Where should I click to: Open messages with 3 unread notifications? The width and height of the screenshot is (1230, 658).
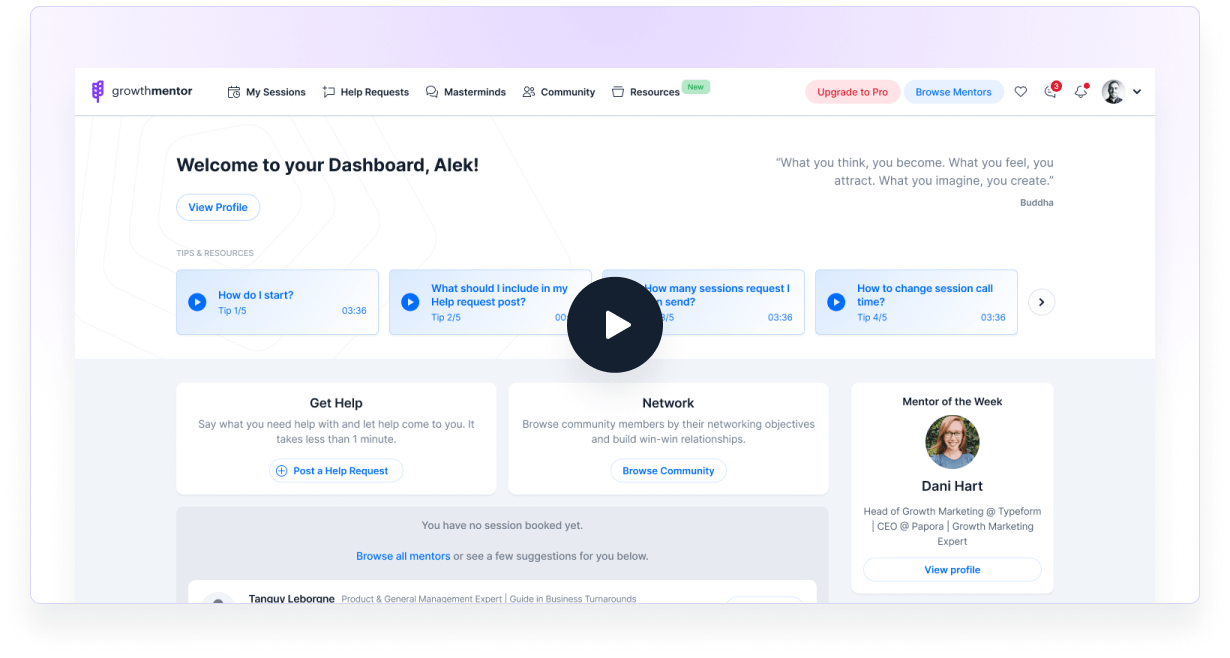1049,91
